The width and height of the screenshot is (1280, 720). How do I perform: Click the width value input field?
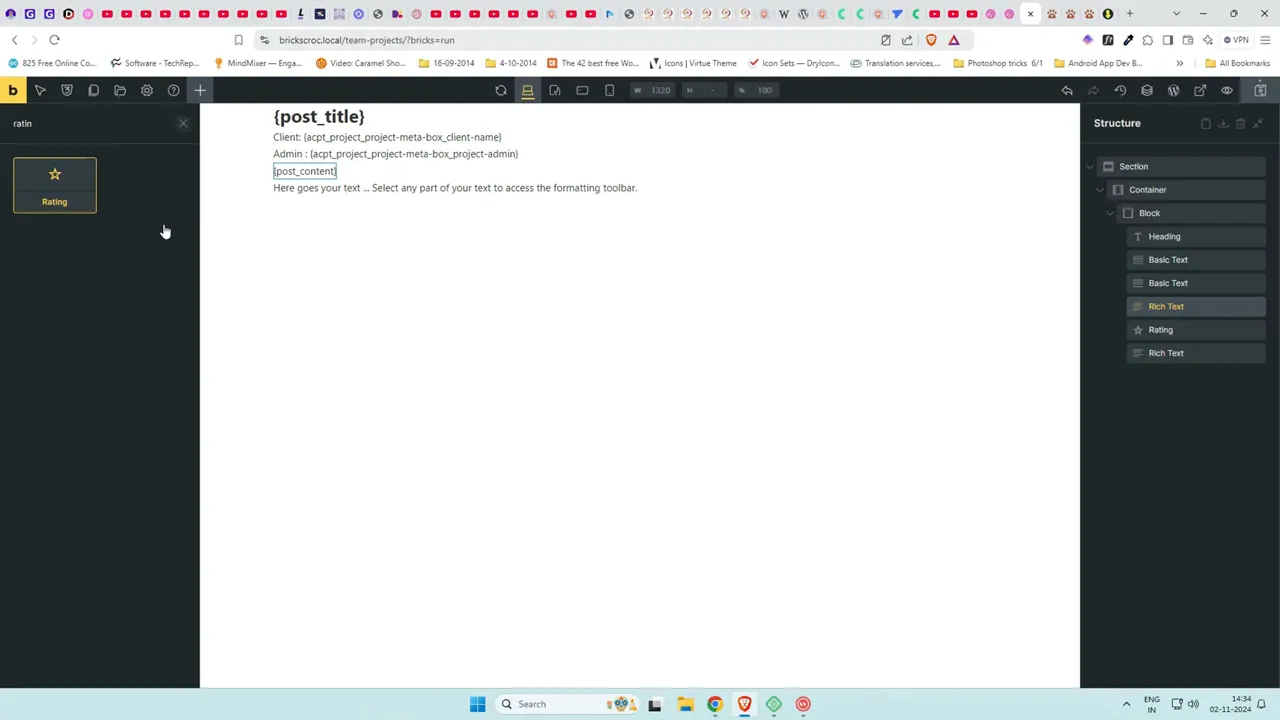[660, 91]
